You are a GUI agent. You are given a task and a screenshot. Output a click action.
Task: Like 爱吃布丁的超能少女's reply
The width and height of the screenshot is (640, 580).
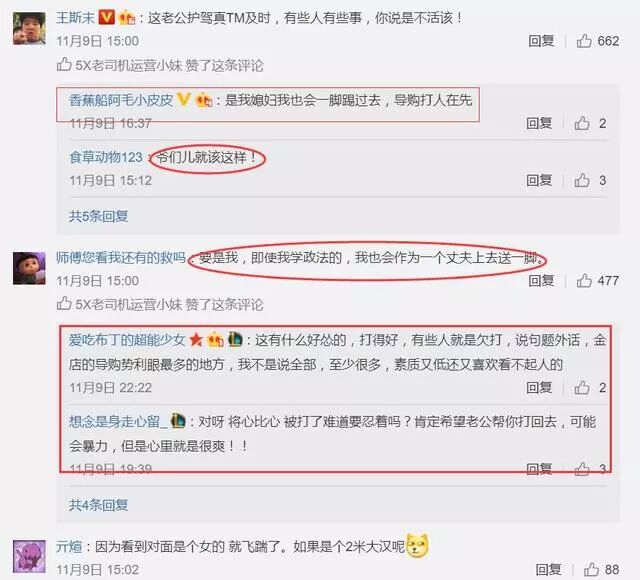[582, 387]
